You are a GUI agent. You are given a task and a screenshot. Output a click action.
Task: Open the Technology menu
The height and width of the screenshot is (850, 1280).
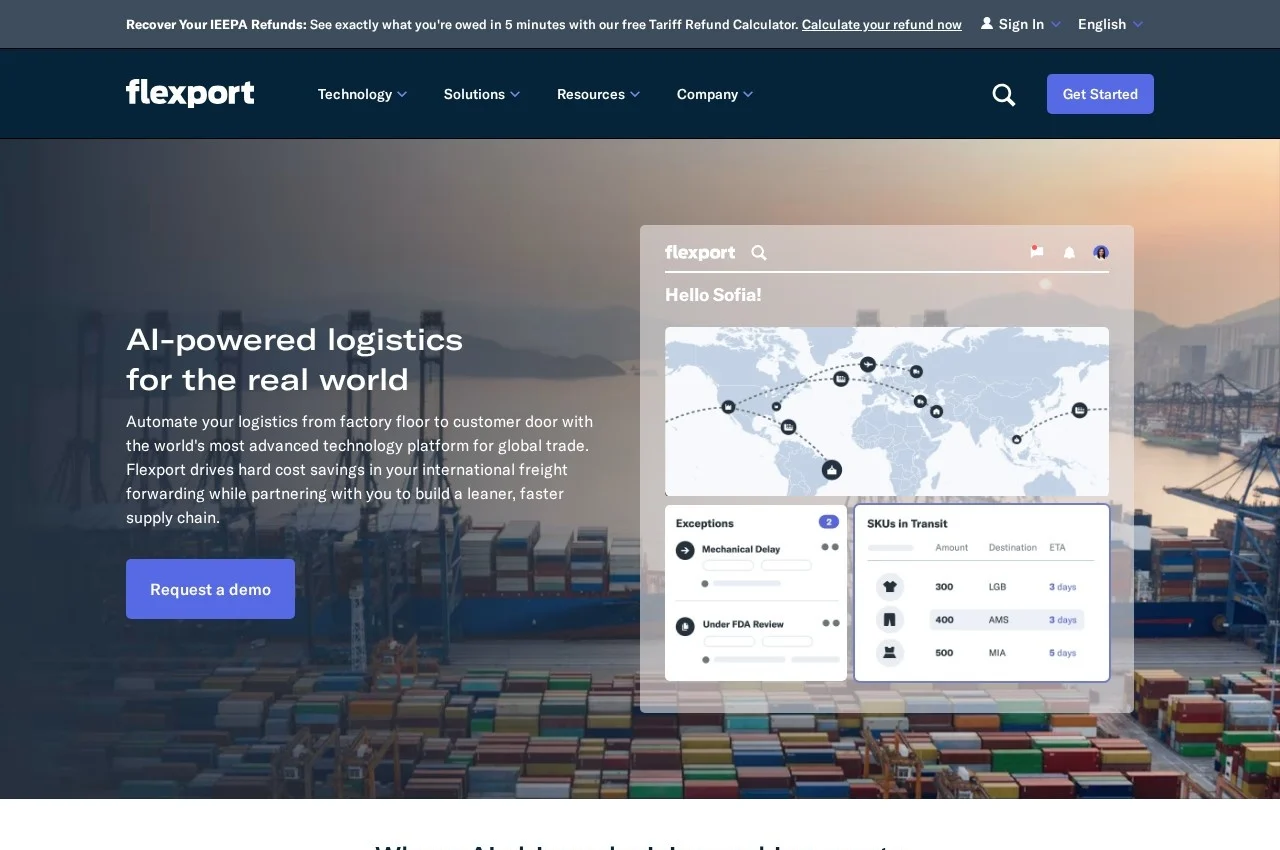(x=362, y=94)
